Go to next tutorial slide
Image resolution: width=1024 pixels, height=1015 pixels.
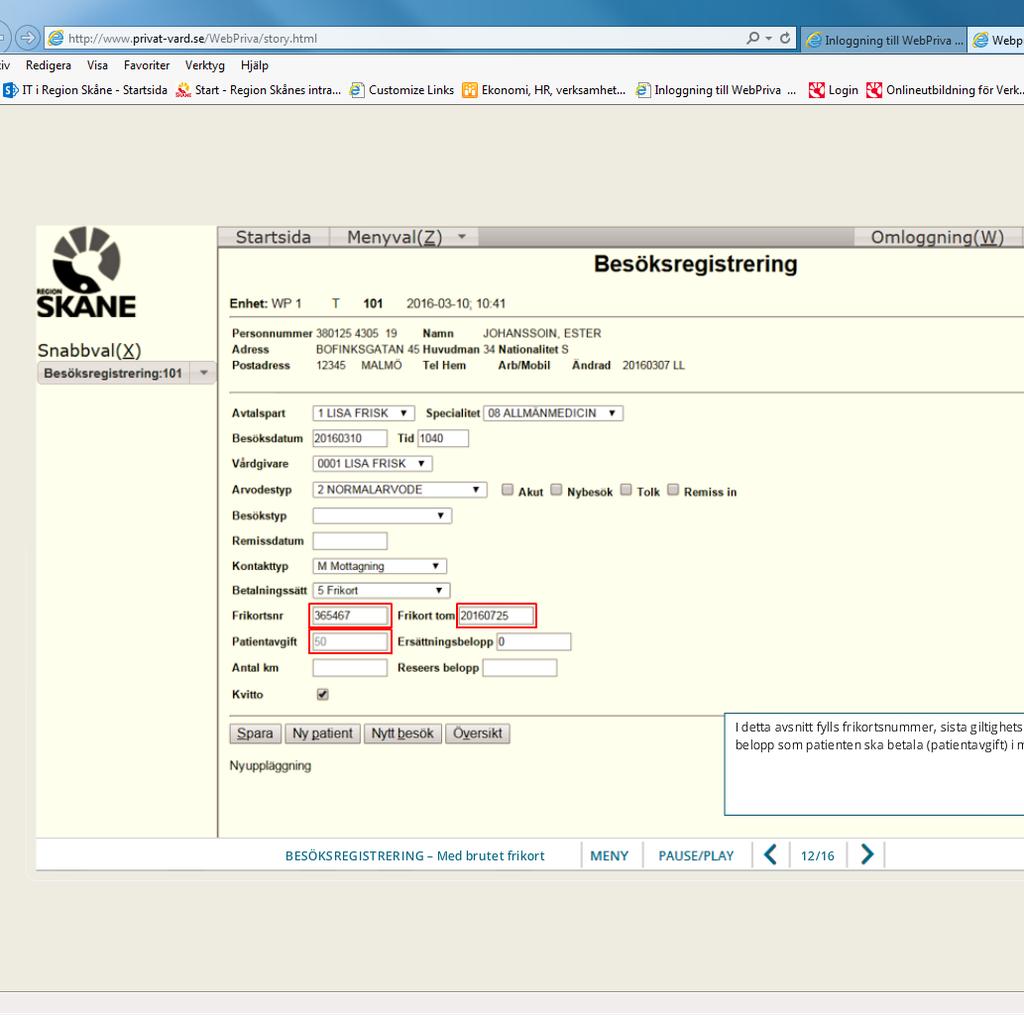coord(867,854)
